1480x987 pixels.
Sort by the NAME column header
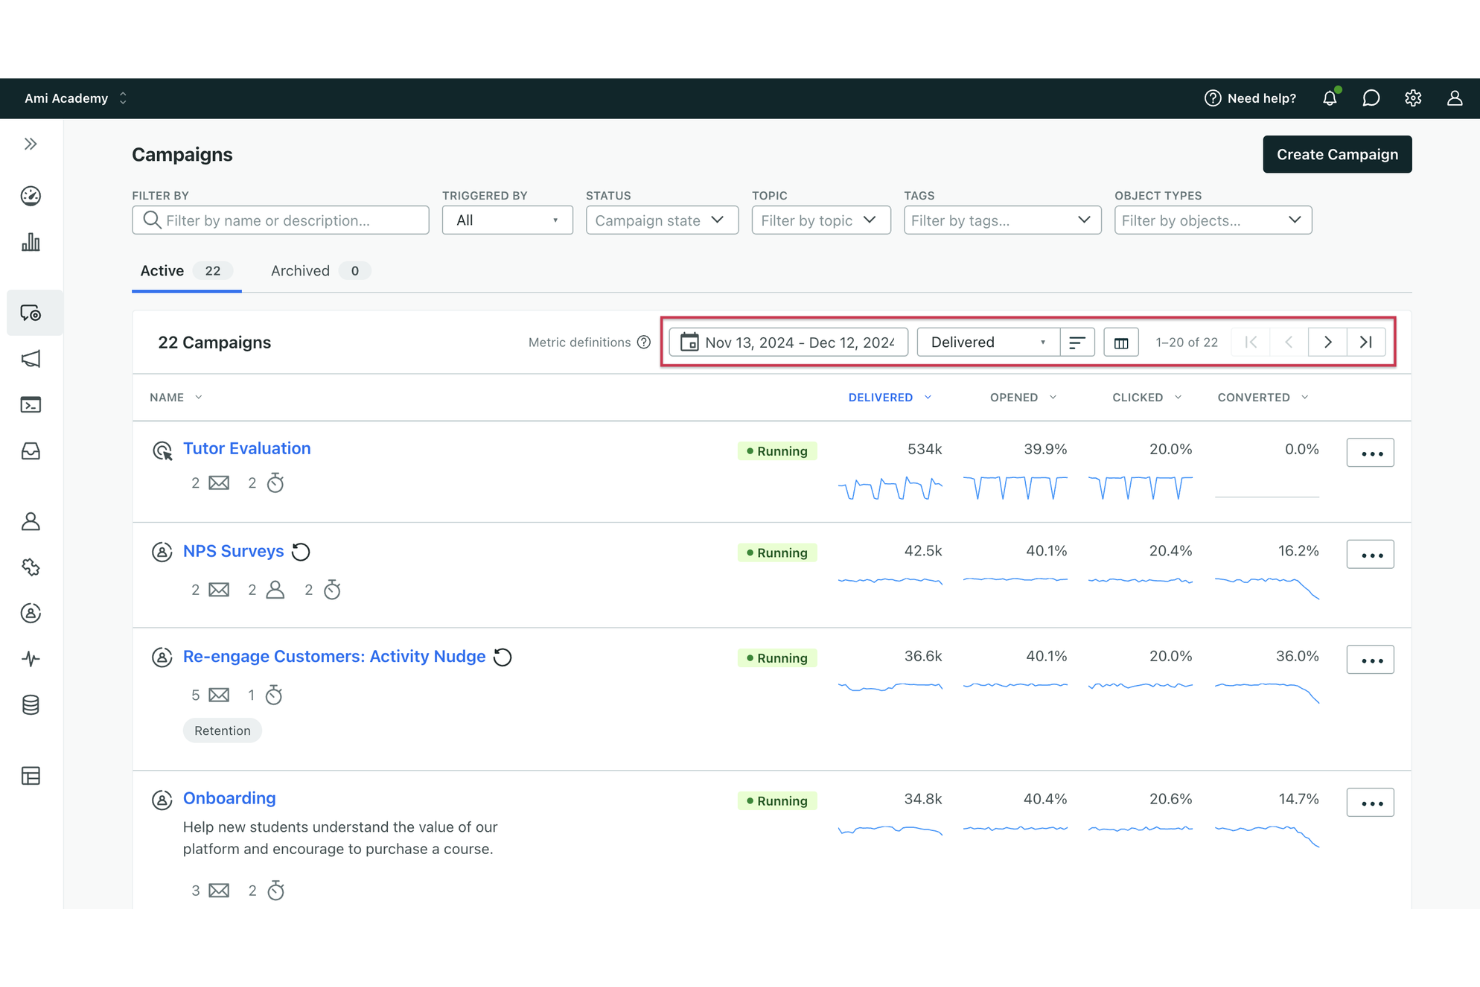[x=176, y=397]
